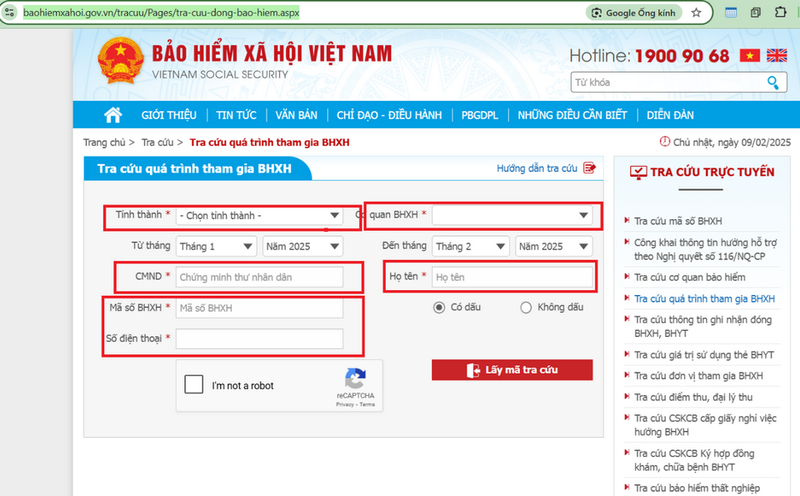This screenshot has width=800, height=496.
Task: Click the Từ khóa search box
Action: tap(667, 82)
